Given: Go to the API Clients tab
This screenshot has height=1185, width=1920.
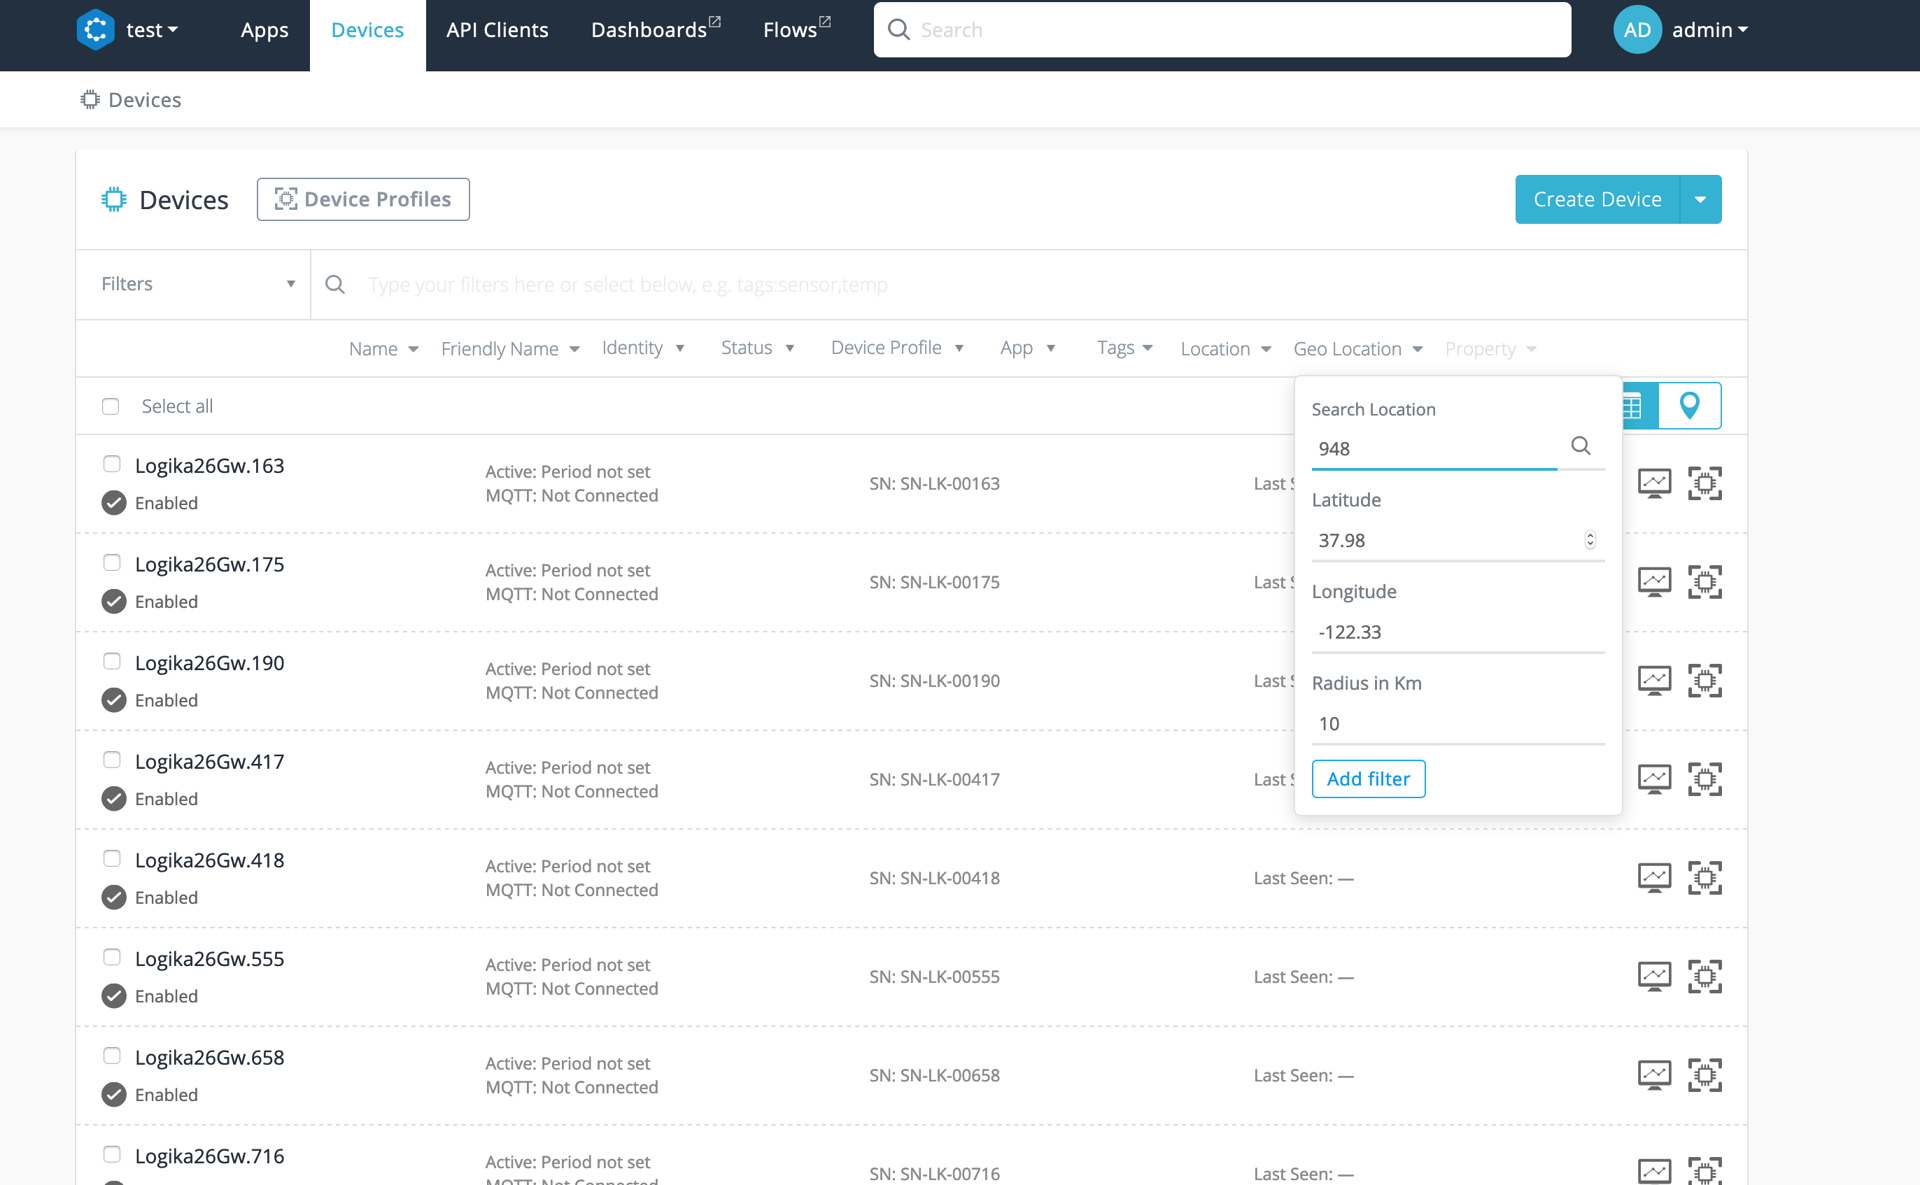Looking at the screenshot, I should coord(497,30).
